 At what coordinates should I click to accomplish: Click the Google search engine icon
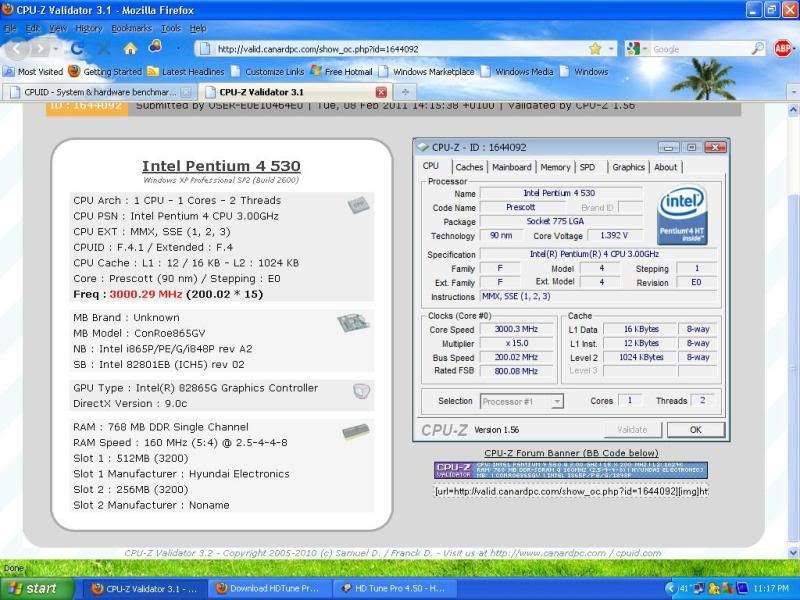click(x=633, y=49)
